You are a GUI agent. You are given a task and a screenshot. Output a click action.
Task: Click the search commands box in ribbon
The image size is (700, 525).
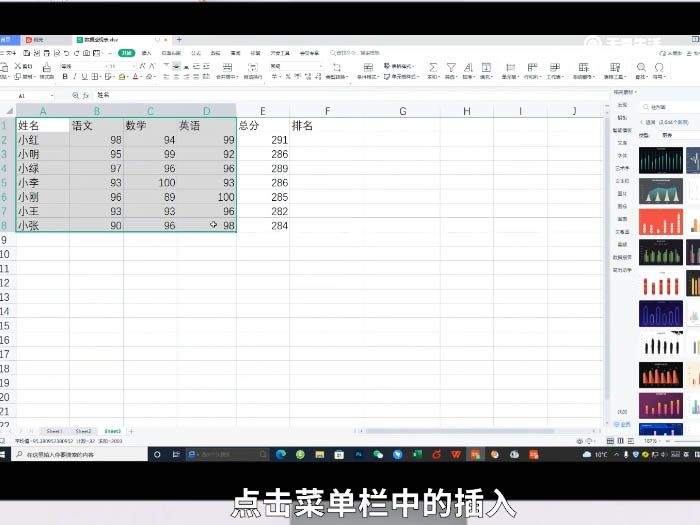point(355,53)
